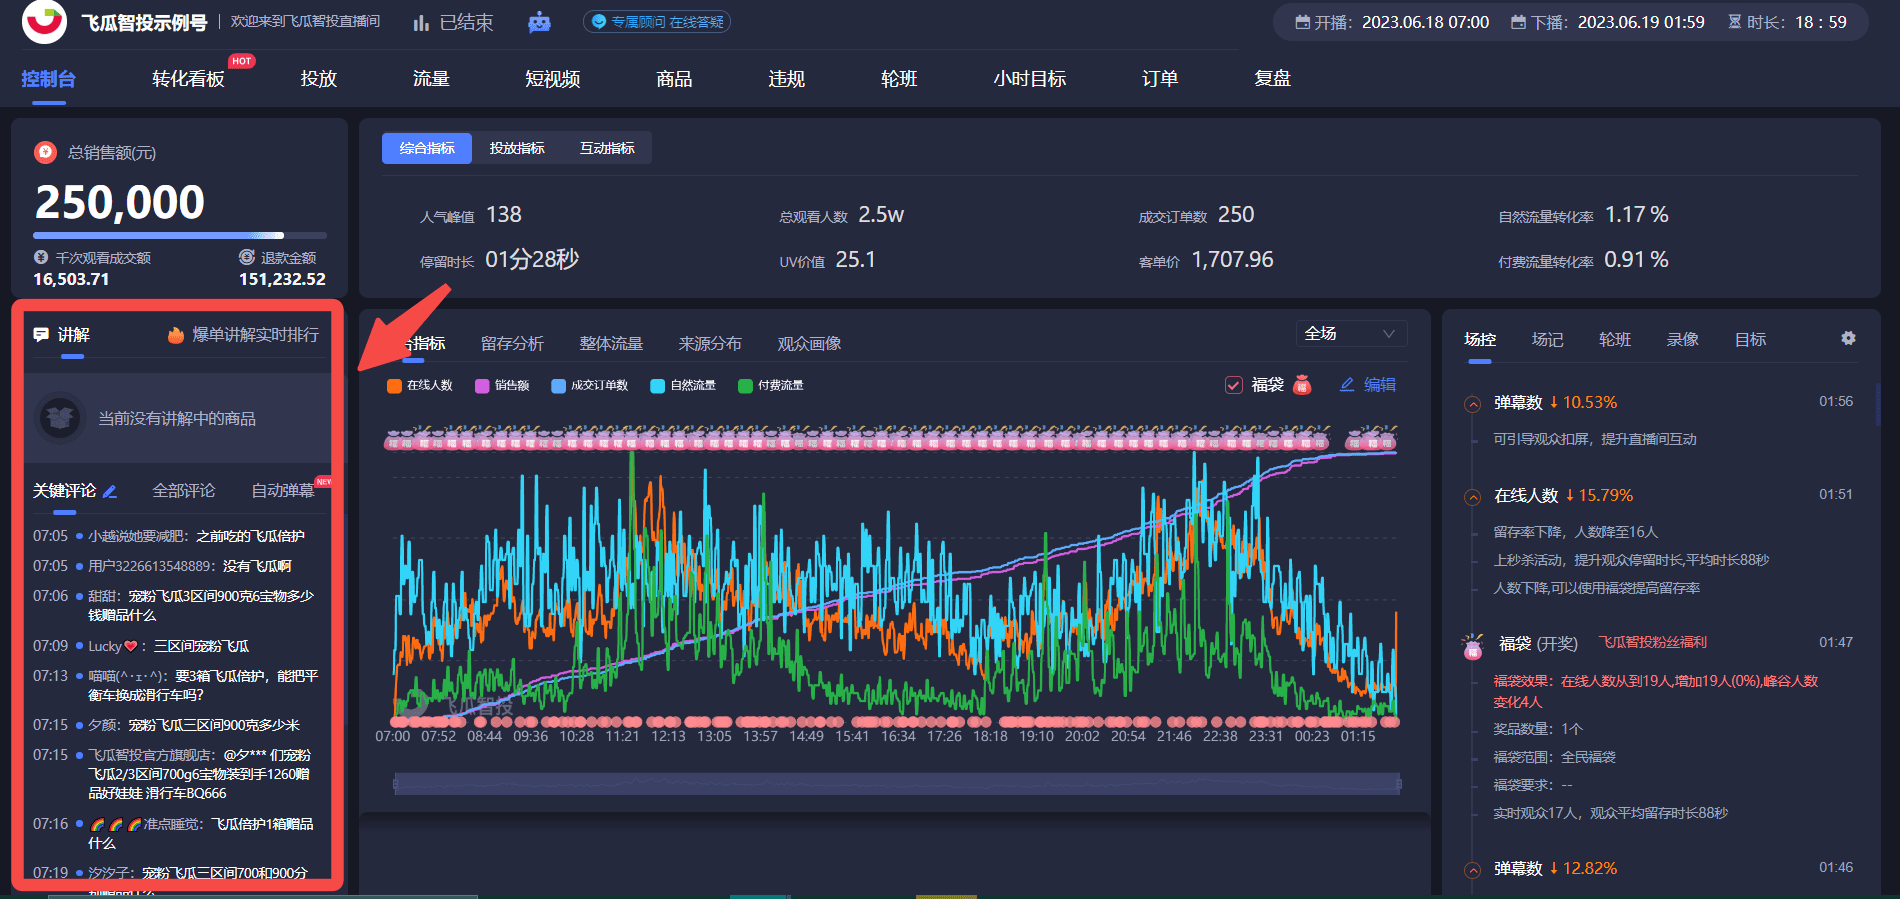The height and width of the screenshot is (899, 1900).
Task: Click the empty product box icon
Action: pos(60,417)
